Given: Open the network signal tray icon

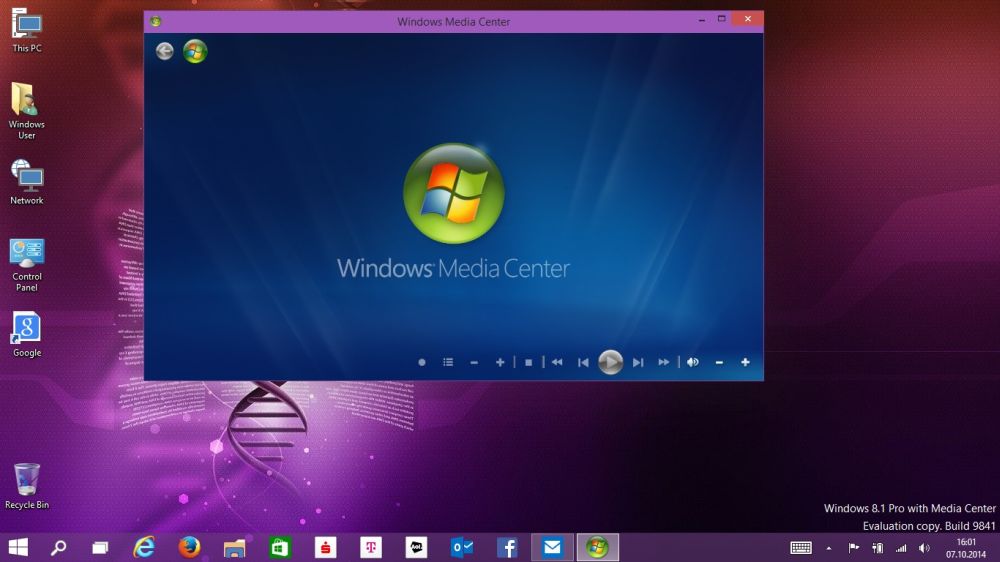Looking at the screenshot, I should click(x=901, y=548).
